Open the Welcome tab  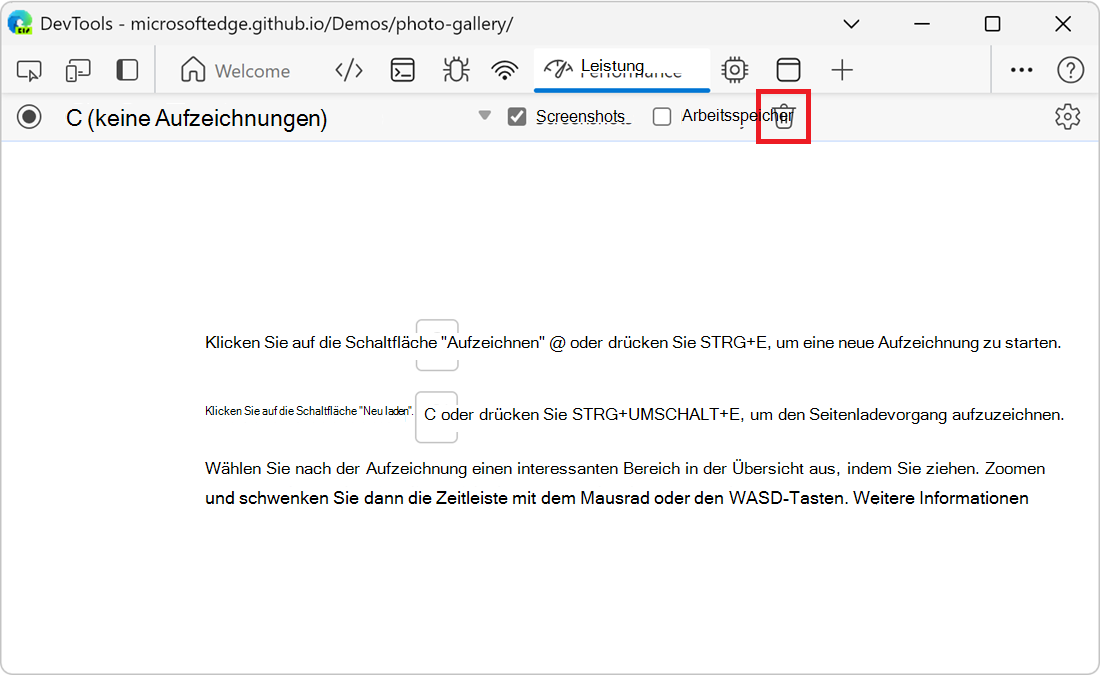(x=235, y=70)
